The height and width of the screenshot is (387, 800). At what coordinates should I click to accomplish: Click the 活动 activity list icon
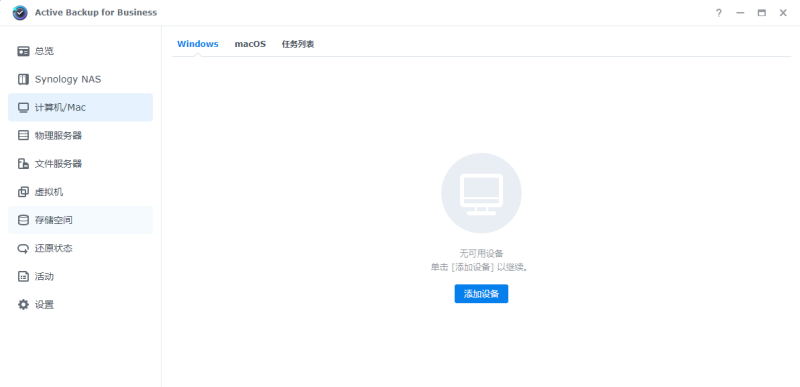point(23,277)
